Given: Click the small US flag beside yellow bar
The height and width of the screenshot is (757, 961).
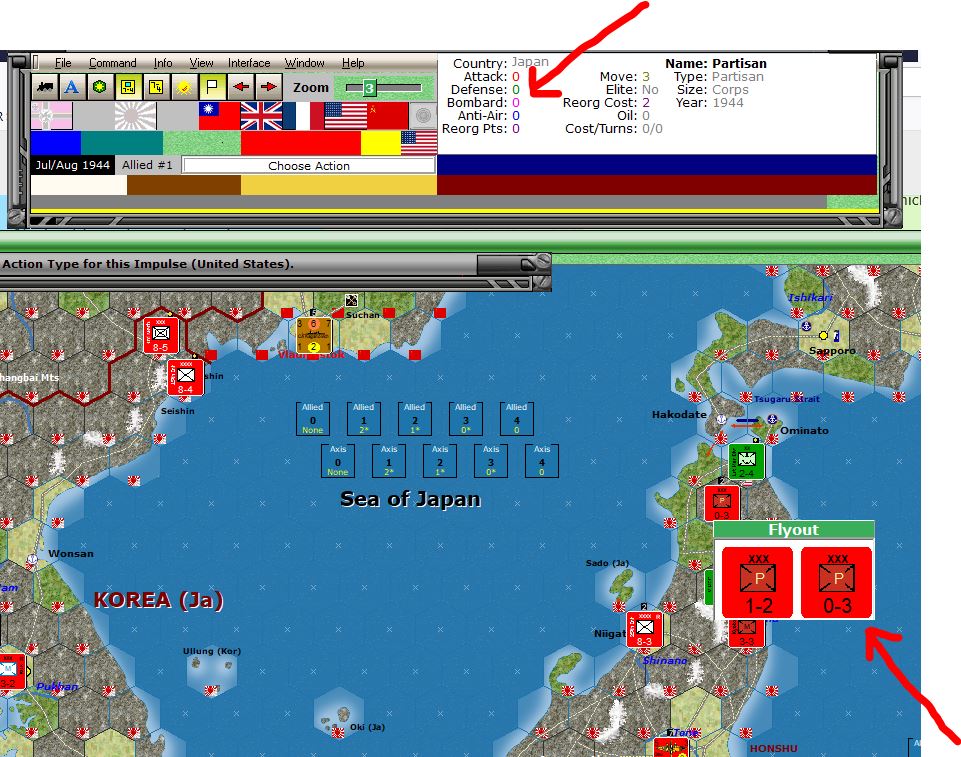Looking at the screenshot, I should tap(419, 143).
